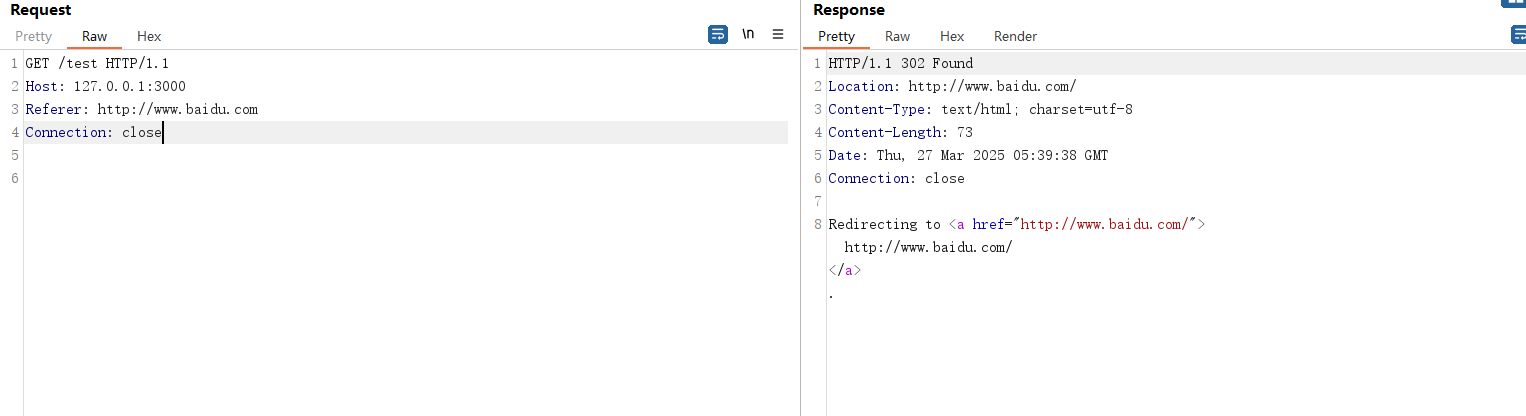1526x416 pixels.
Task: Click the Location header in the Response
Action: click(951, 86)
